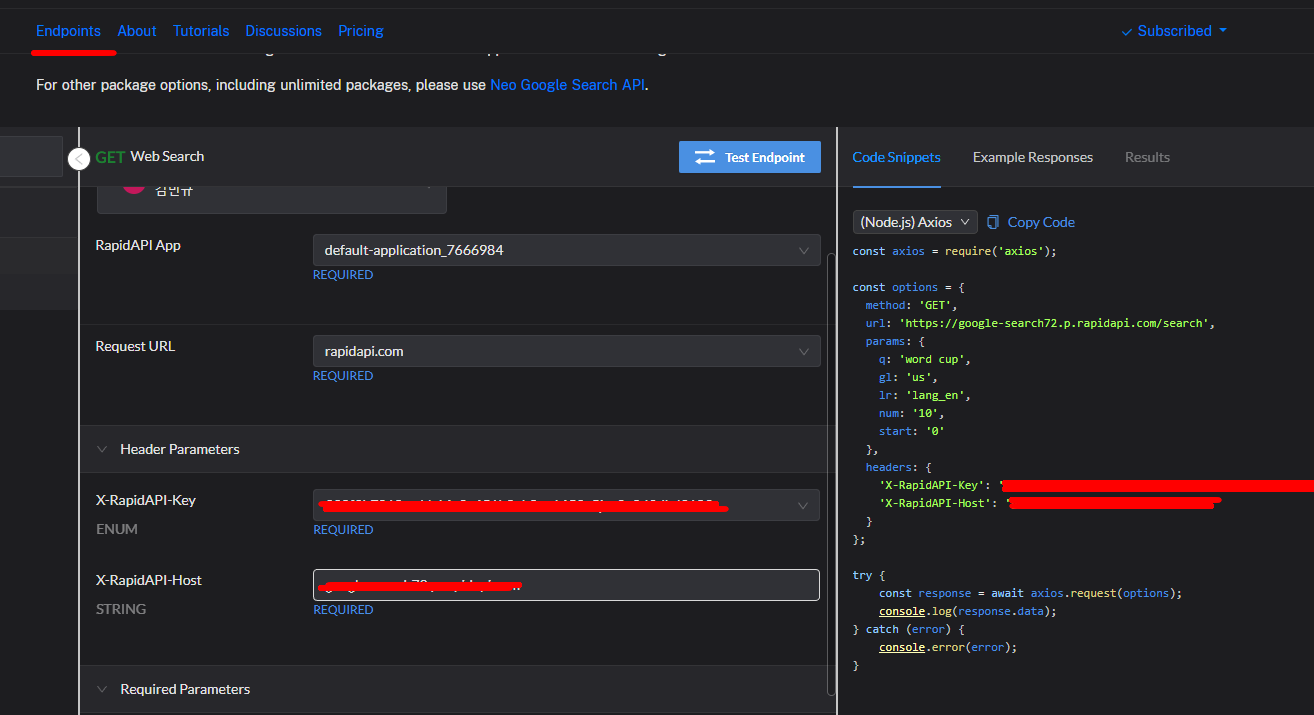1314x715 pixels.
Task: Click the q: 'word cup' line in the code
Action: coord(925,359)
